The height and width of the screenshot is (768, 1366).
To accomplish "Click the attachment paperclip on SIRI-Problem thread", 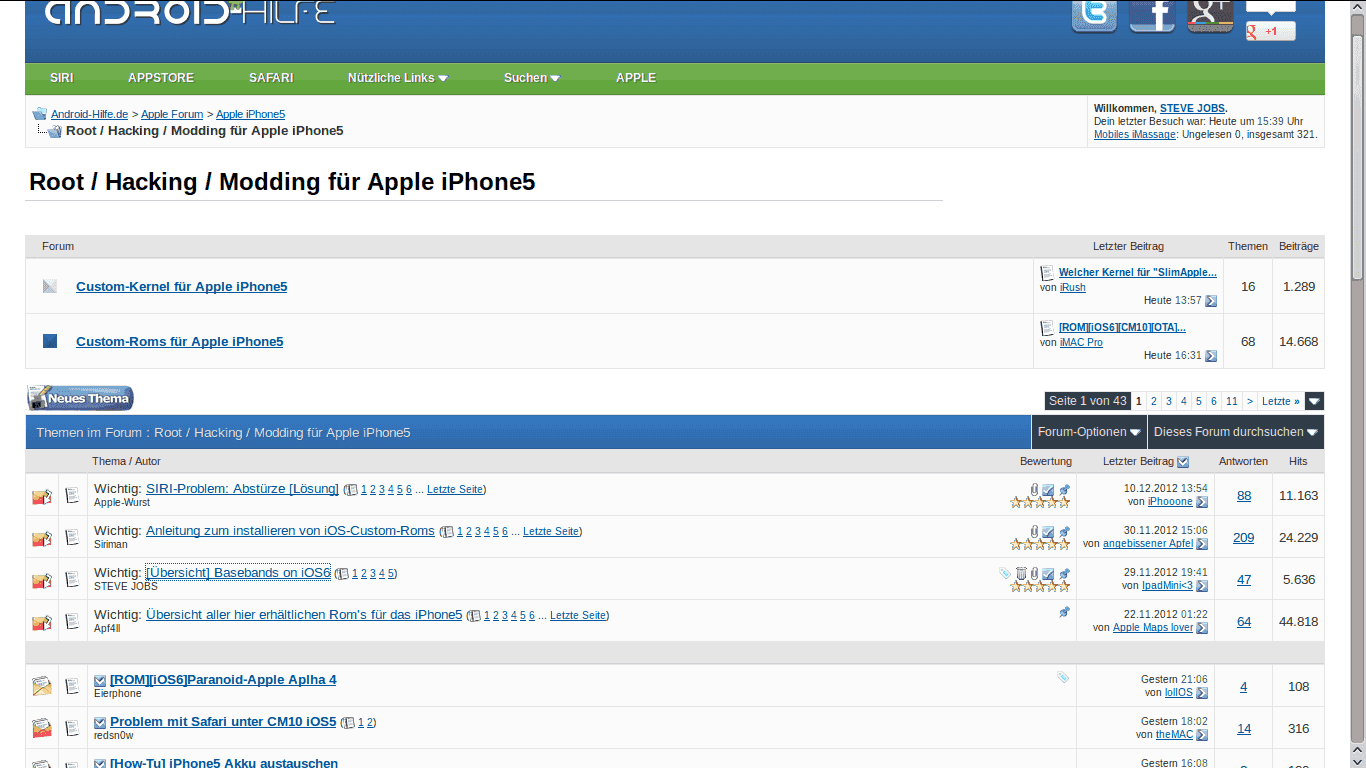I will pyautogui.click(x=1034, y=489).
